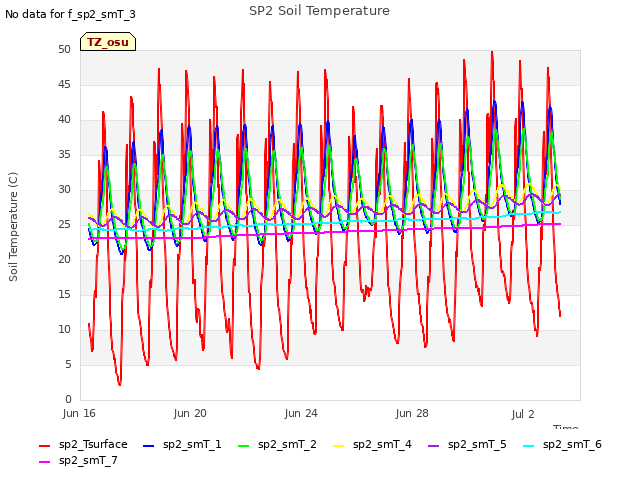Screen dimensions: 640x480
Task: Toggle the sp2_smT_4 legend entry
Action: pos(372,444)
